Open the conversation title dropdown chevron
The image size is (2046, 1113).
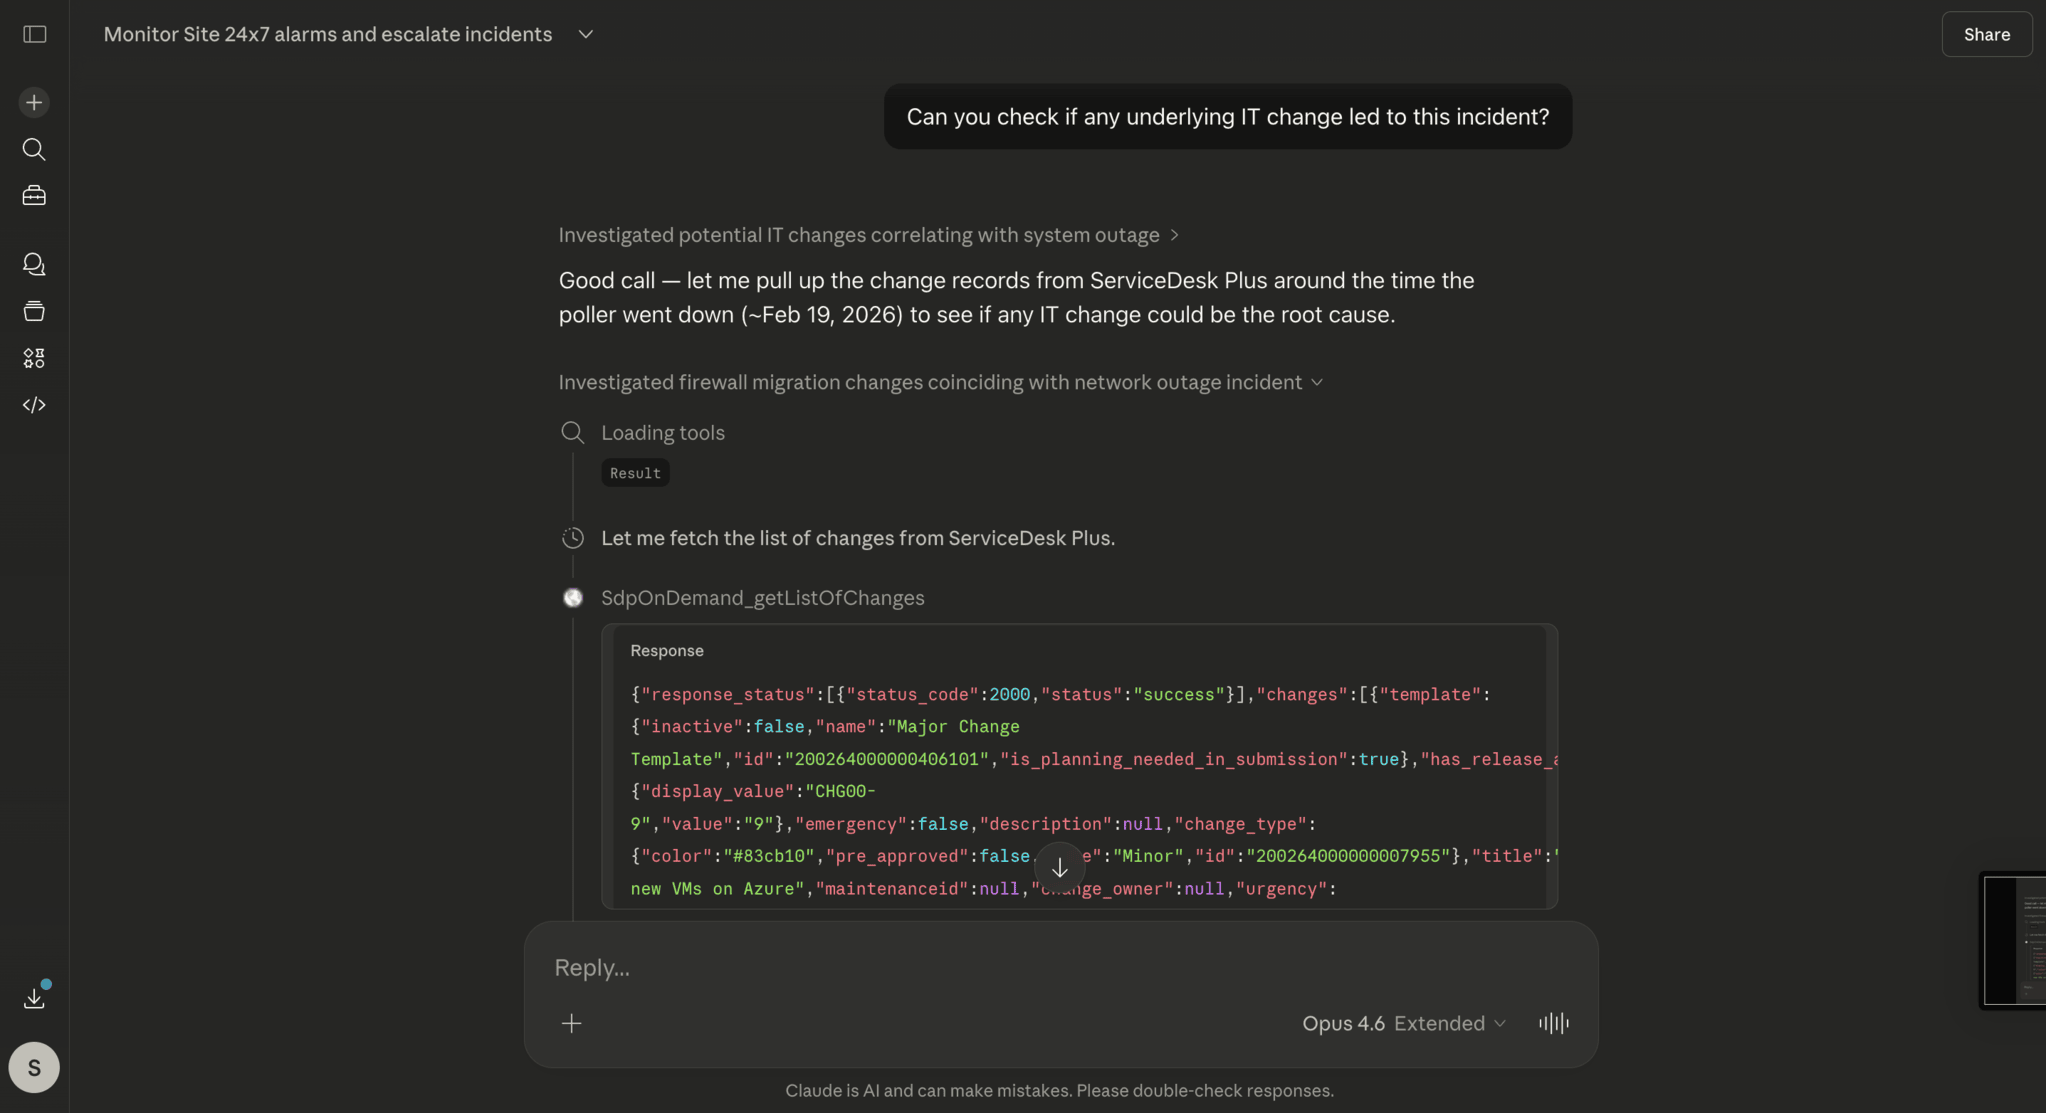(586, 34)
